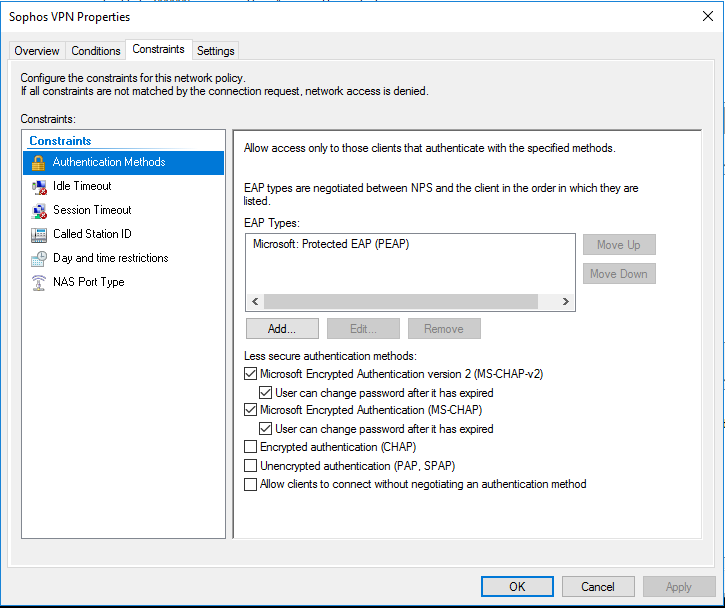The width and height of the screenshot is (725, 608).
Task: Enable Unencrypted authentication (PAP, SPAP)
Action: click(250, 466)
